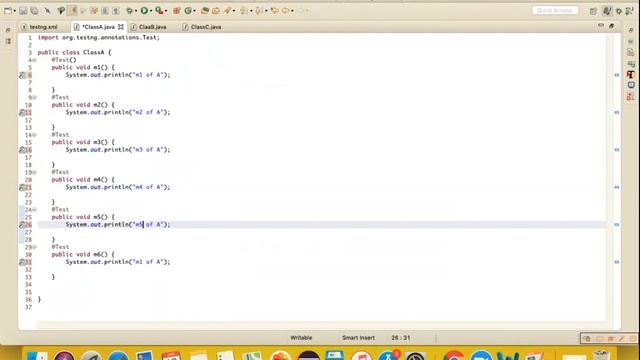
Task: Click the Search pencil toolbar icon
Action: pyautogui.click(x=228, y=11)
